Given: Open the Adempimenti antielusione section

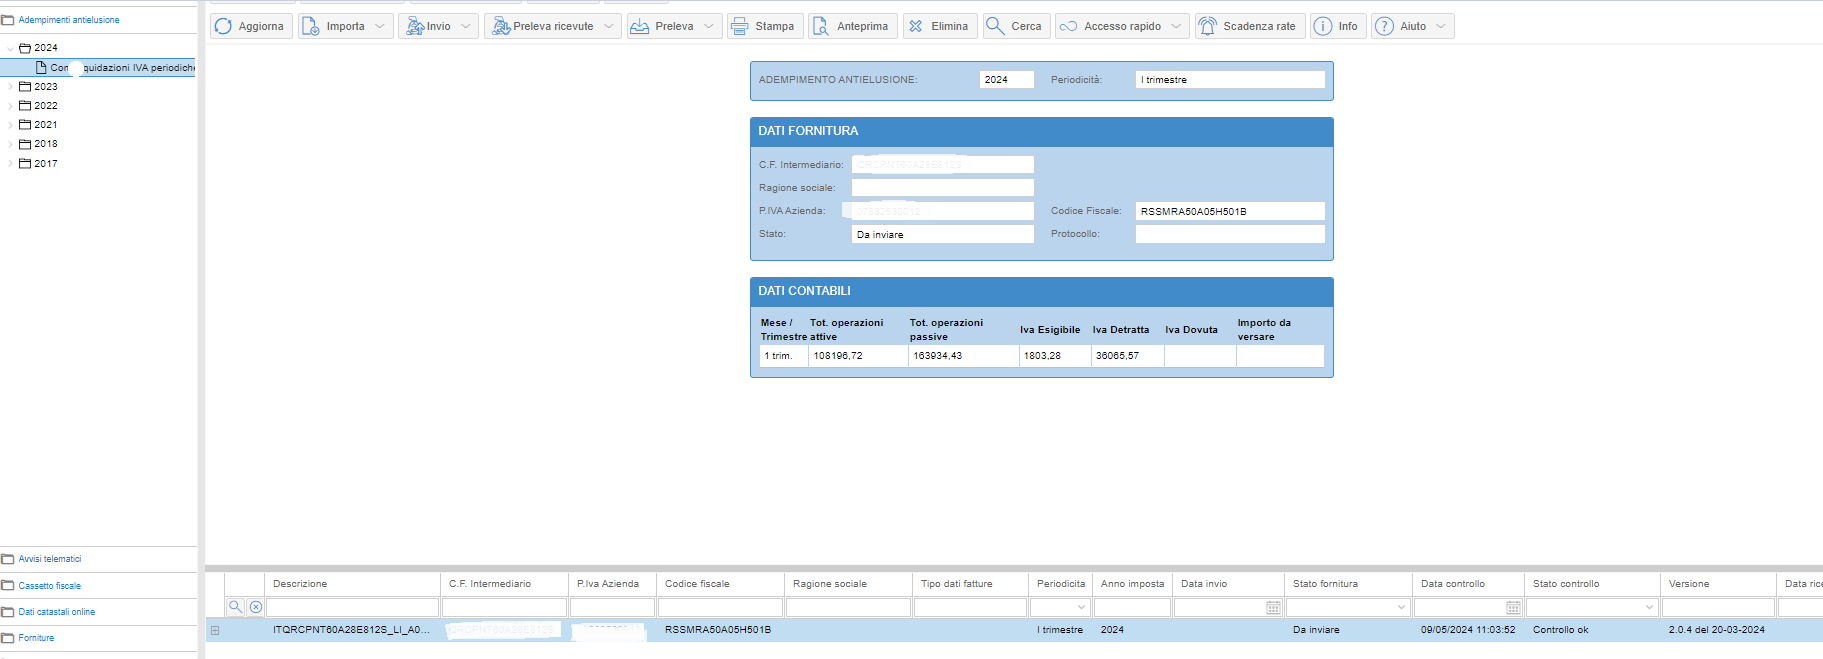Looking at the screenshot, I should coord(69,20).
